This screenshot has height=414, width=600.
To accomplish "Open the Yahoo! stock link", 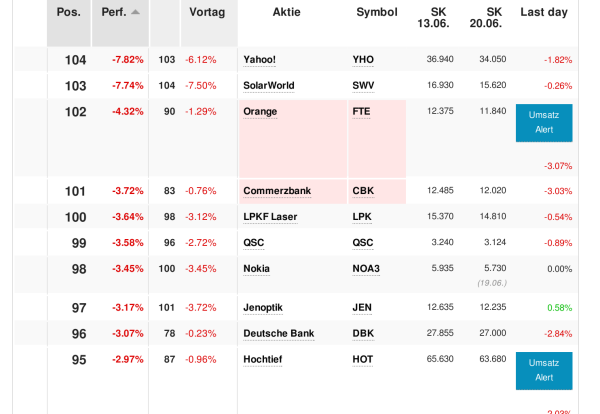I will click(259, 60).
